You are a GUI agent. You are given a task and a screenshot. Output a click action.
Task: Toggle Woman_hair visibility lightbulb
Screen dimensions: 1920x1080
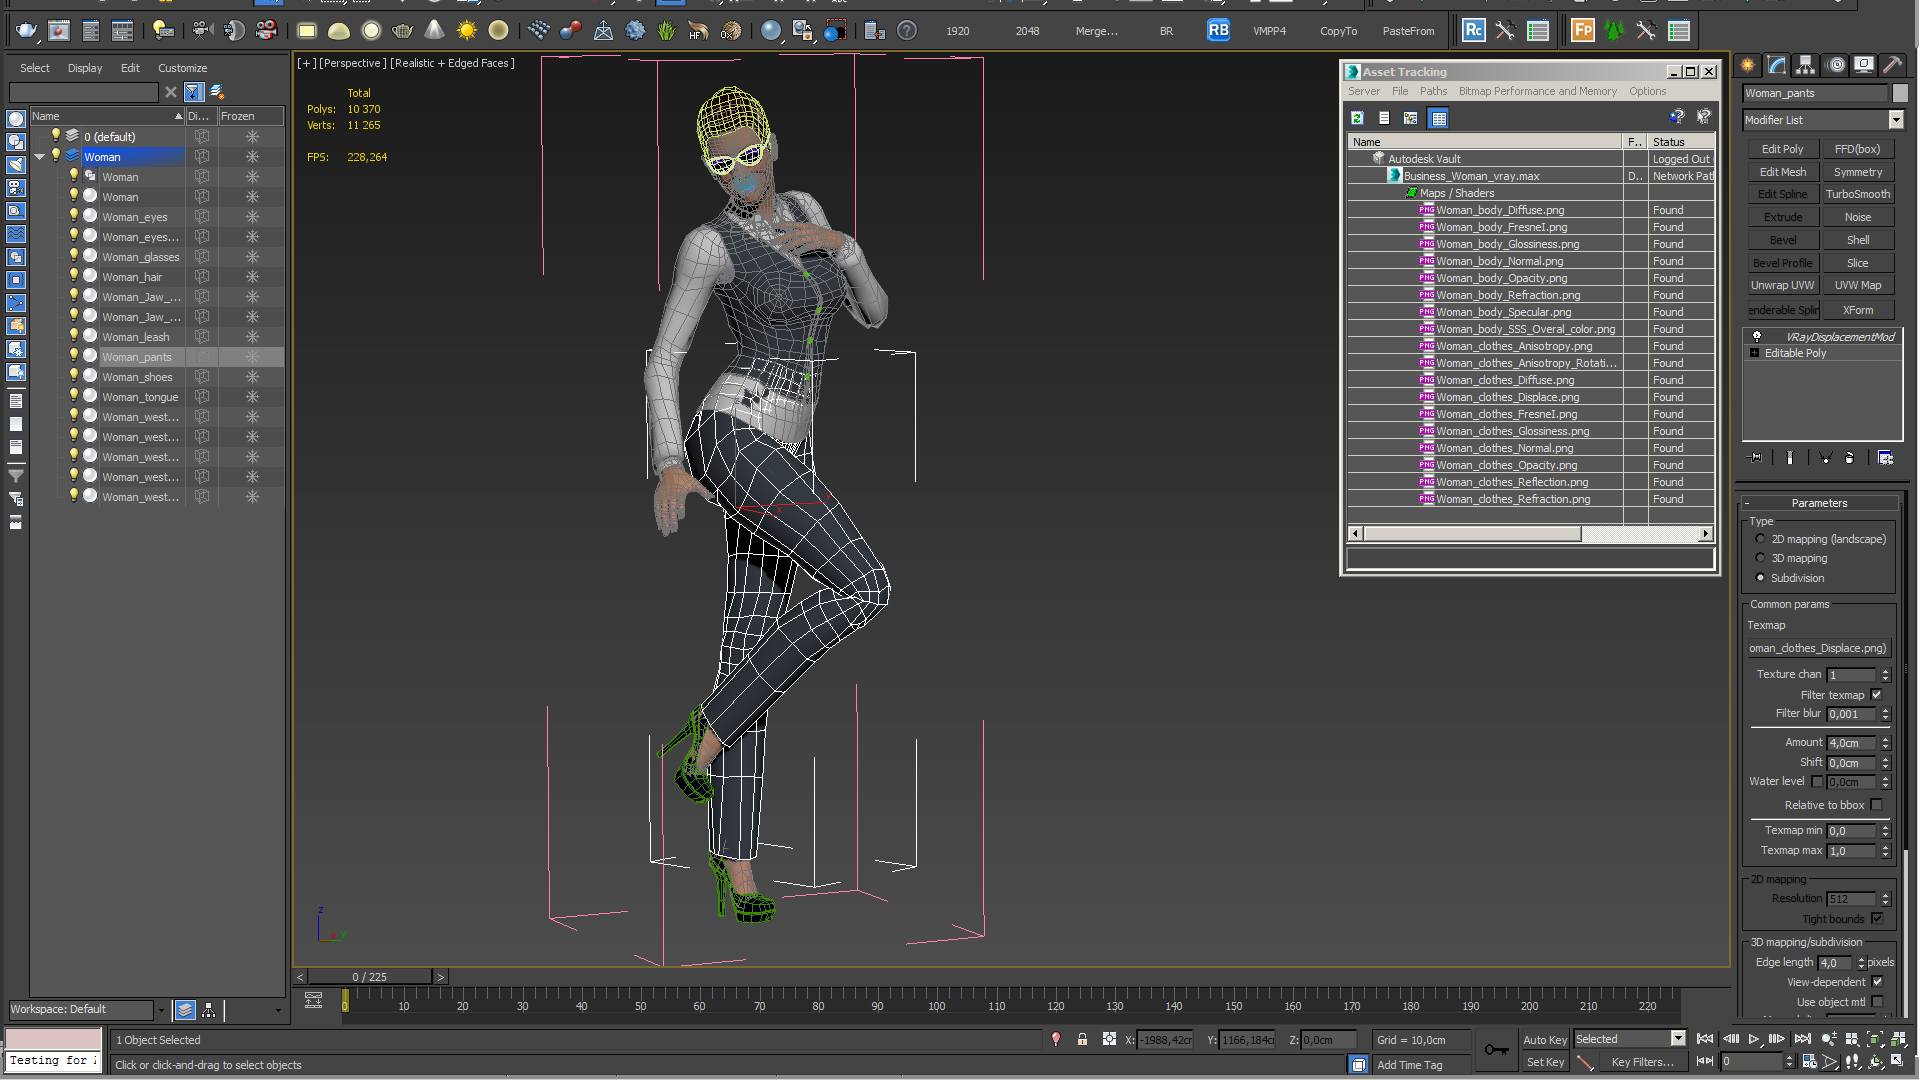click(73, 276)
